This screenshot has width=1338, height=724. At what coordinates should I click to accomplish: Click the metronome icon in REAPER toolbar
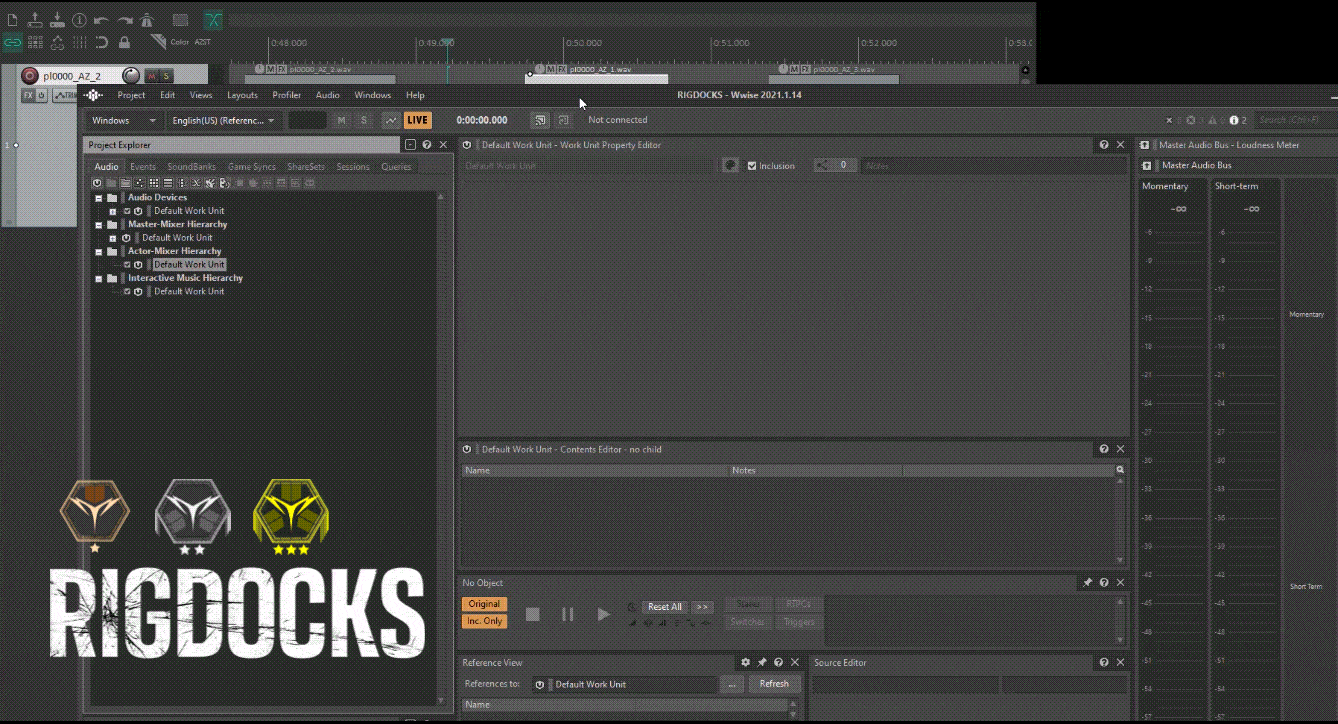tap(147, 19)
